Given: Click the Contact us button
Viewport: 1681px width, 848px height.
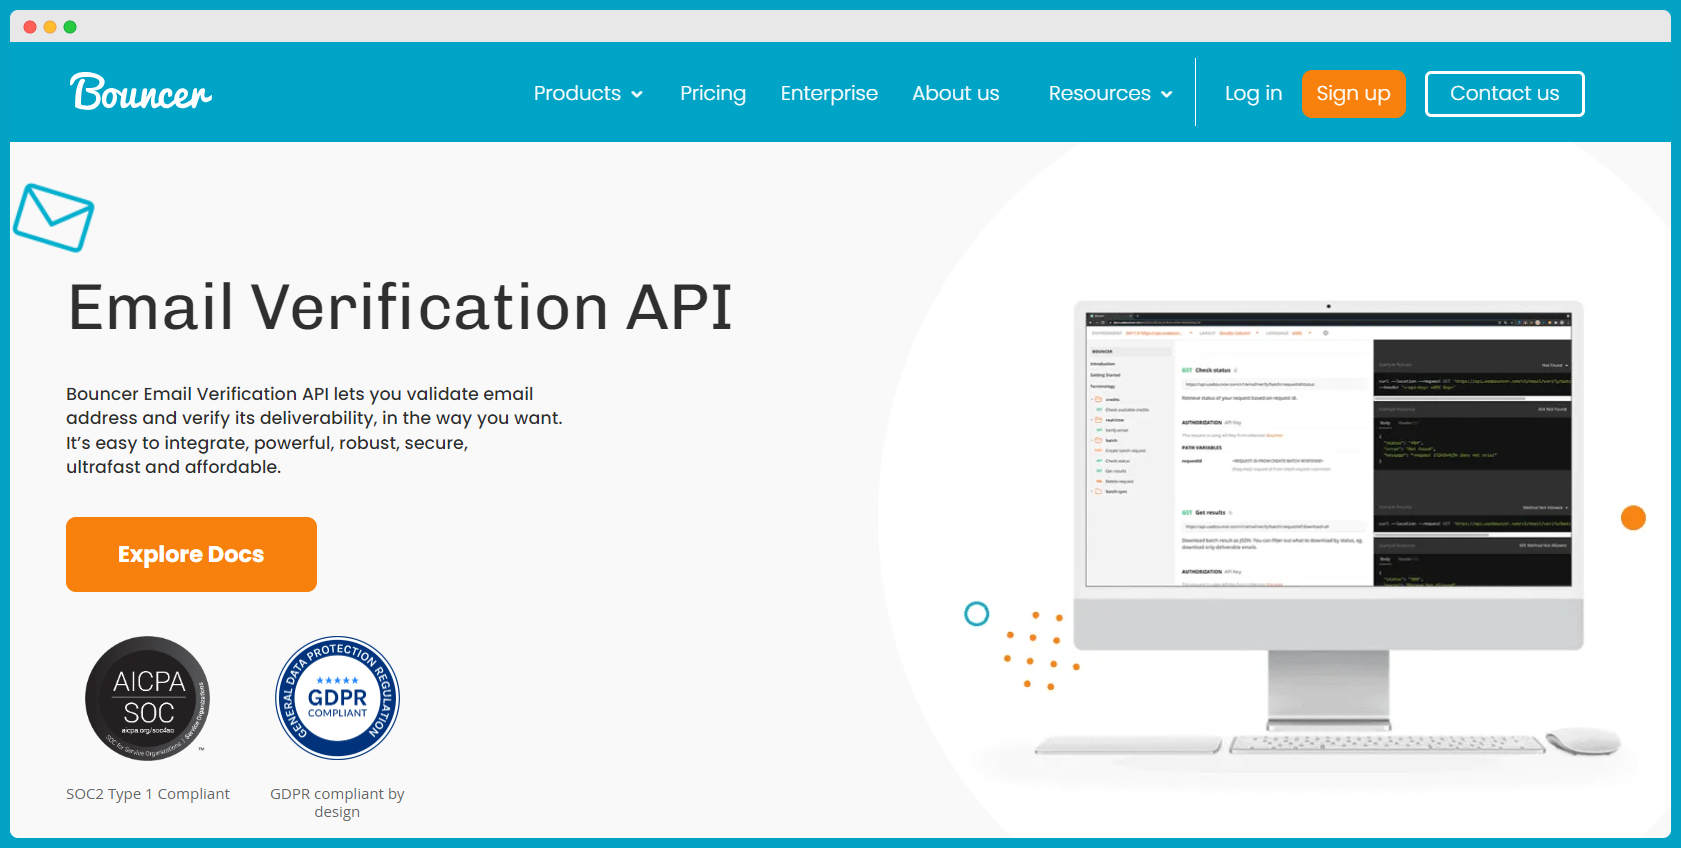Looking at the screenshot, I should pyautogui.click(x=1504, y=94).
